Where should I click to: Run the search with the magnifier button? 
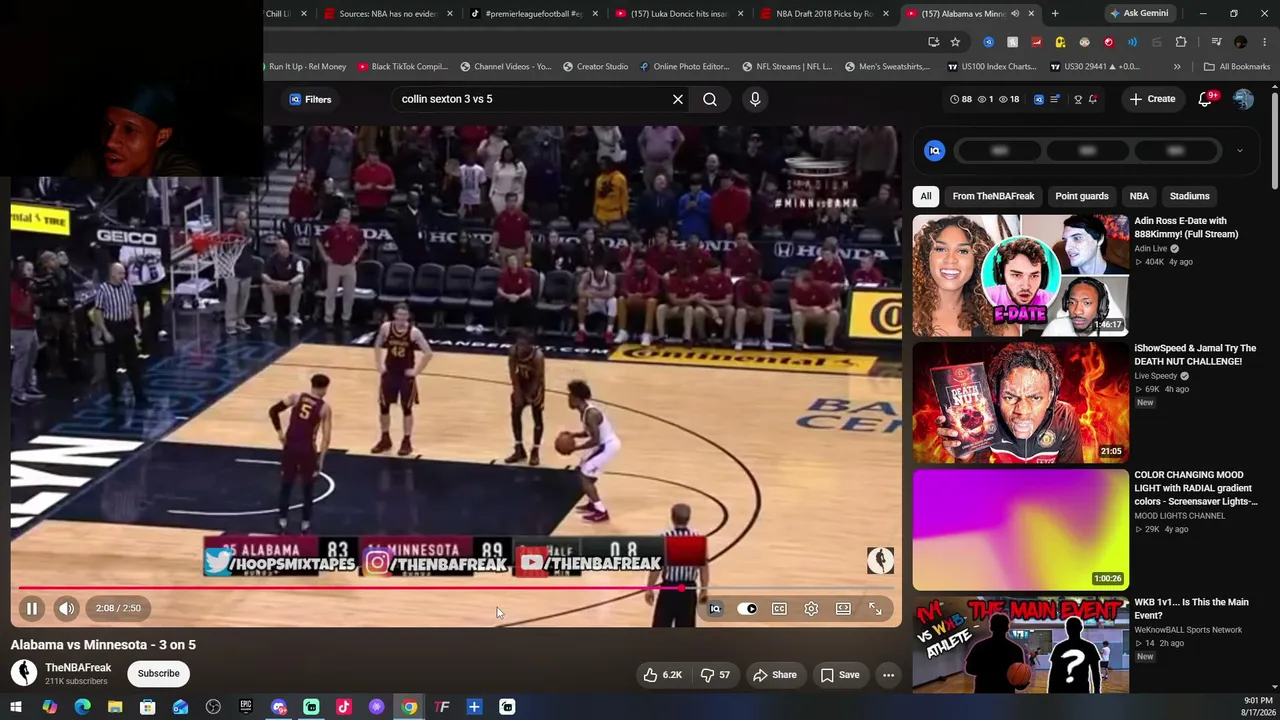coord(710,99)
